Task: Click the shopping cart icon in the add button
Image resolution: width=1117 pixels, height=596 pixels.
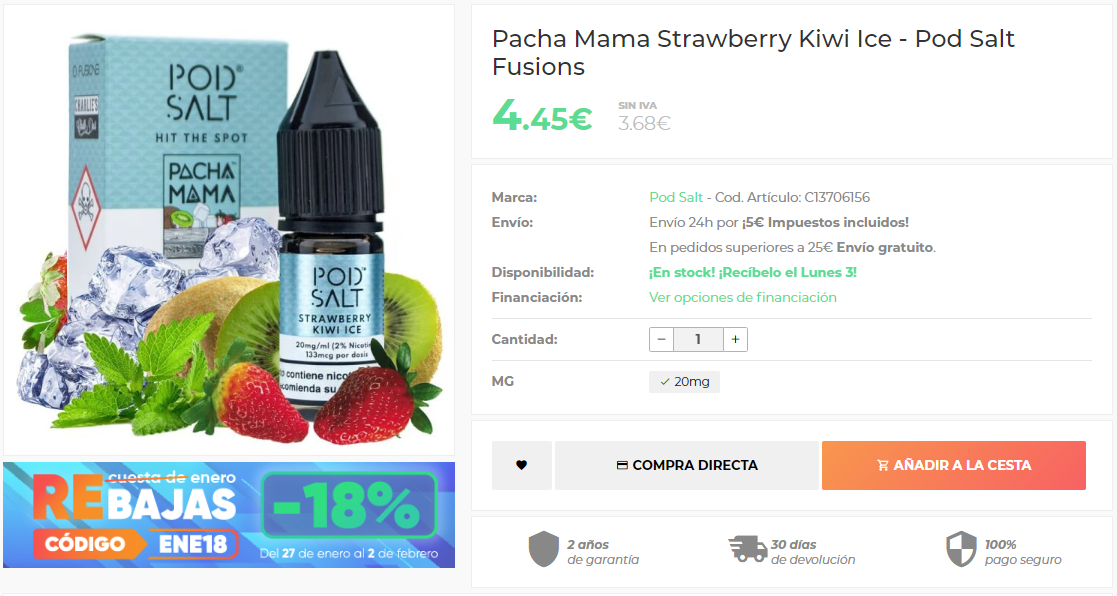Action: [x=883, y=465]
